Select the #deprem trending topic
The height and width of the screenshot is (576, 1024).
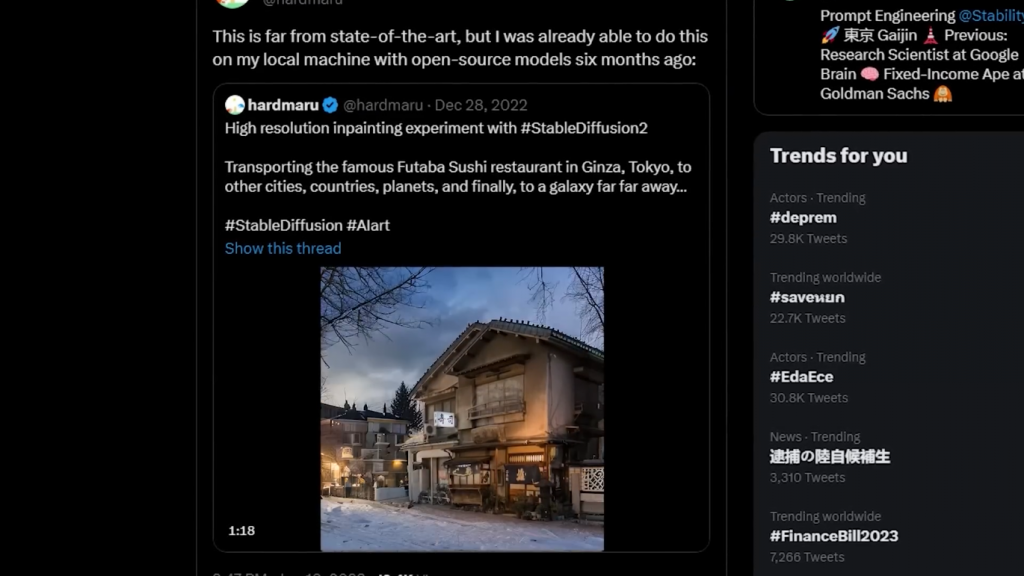click(803, 217)
